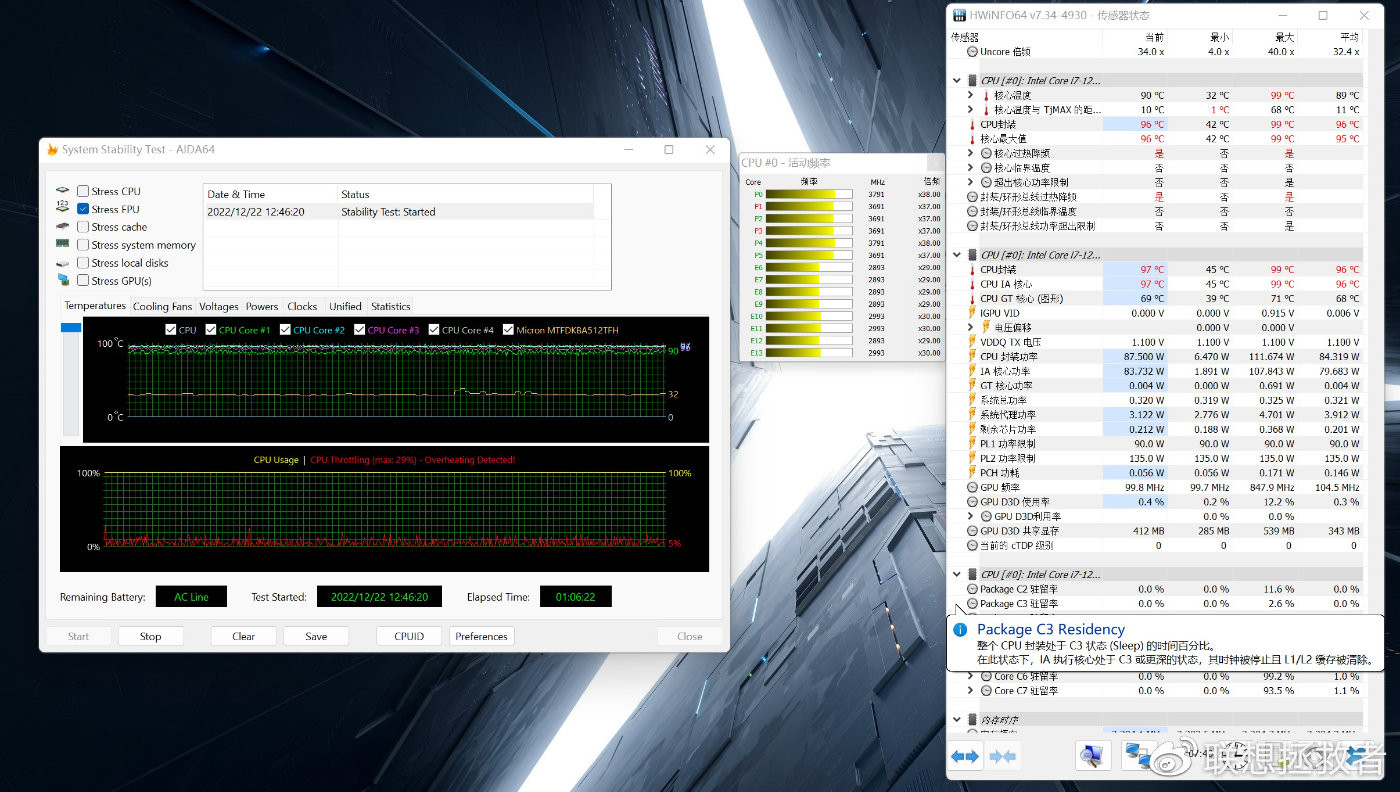Switch to the Cooling Fans tab
Screen dimensions: 1400x792
162,307
